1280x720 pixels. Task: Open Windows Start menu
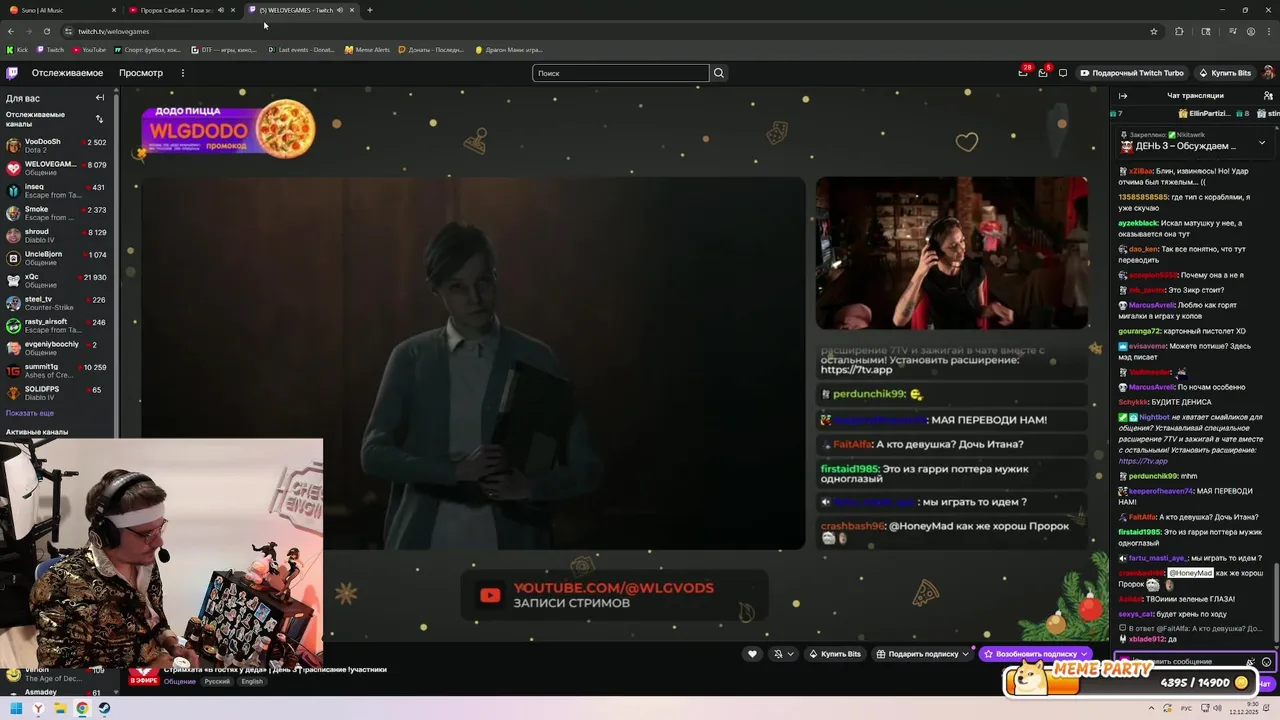[x=16, y=709]
